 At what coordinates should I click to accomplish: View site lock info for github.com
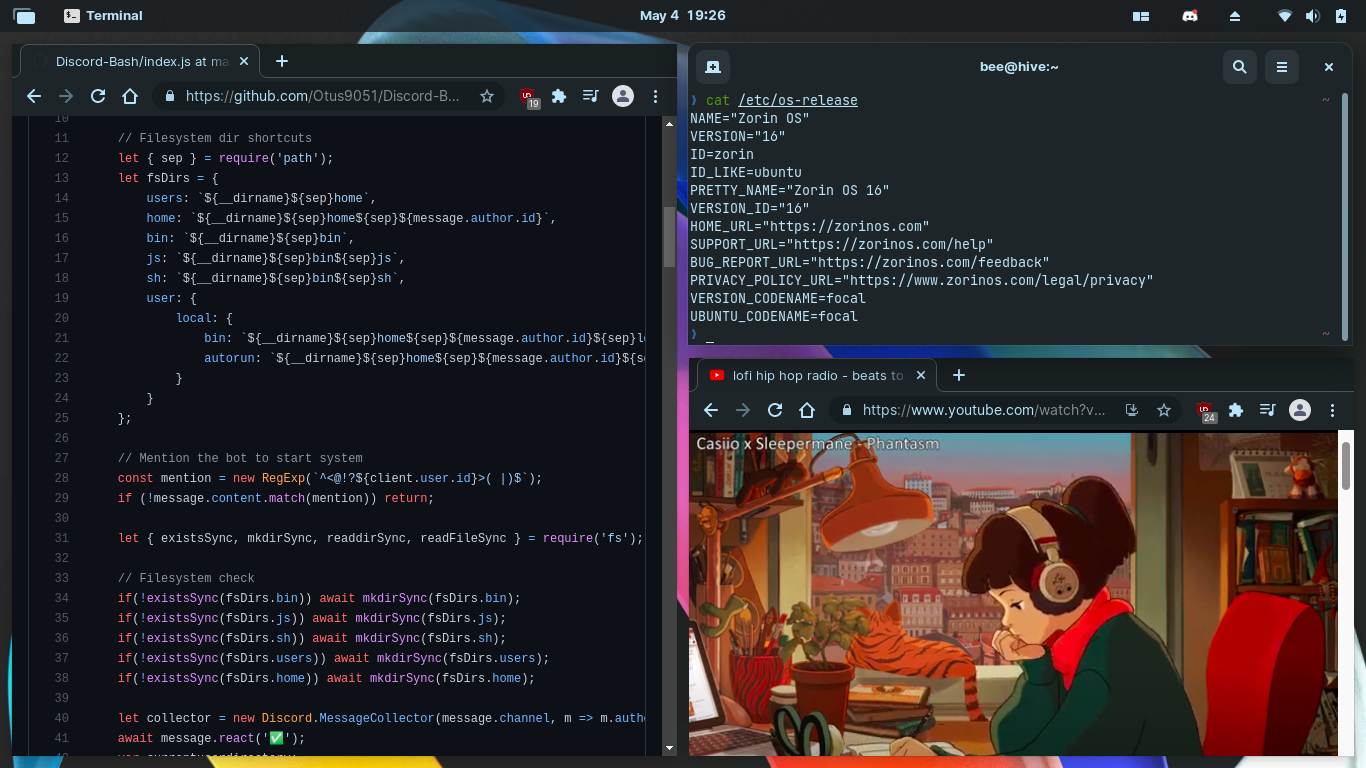pyautogui.click(x=169, y=96)
